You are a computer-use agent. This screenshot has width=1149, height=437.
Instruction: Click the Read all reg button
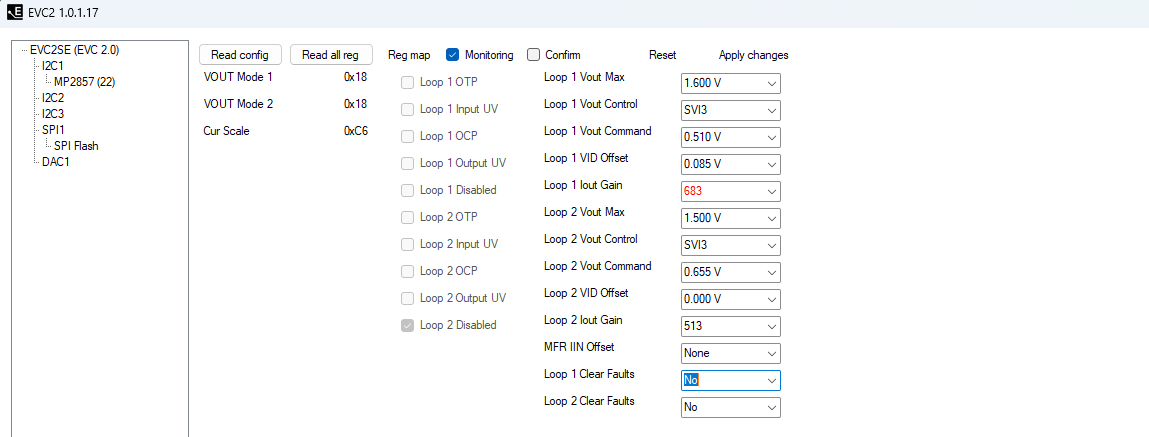(331, 55)
